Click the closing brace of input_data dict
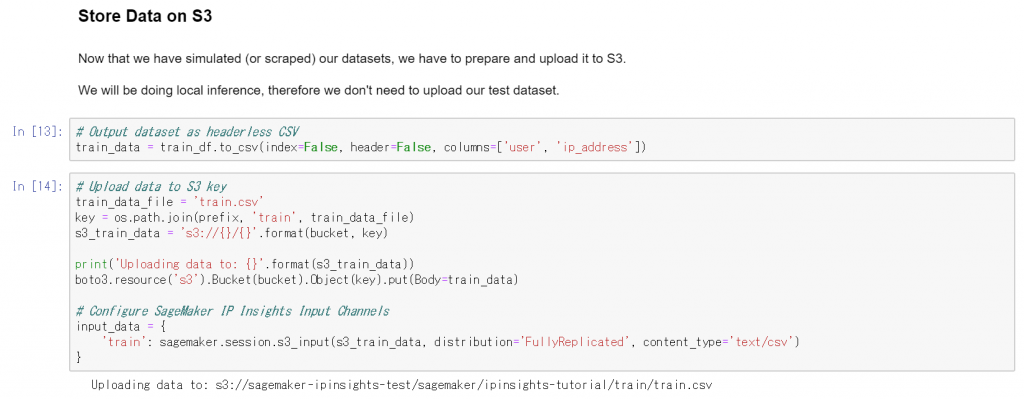The height and width of the screenshot is (399, 1024). pos(79,357)
